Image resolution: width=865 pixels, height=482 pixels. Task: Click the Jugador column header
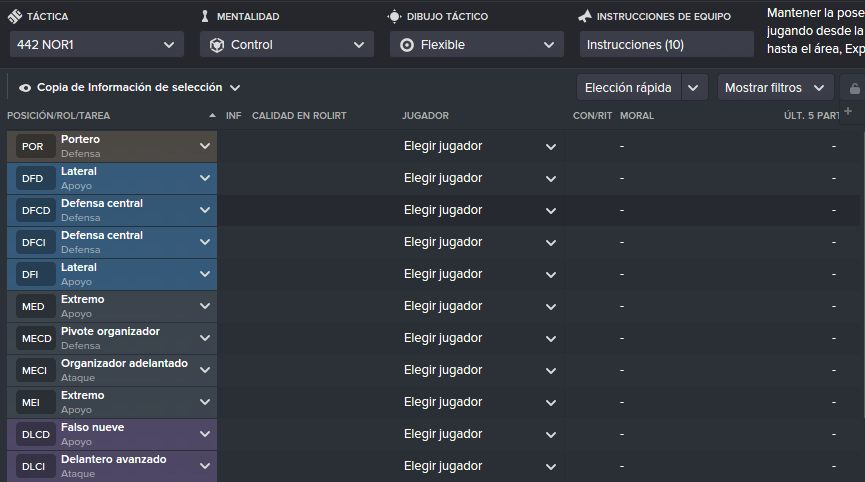click(425, 116)
